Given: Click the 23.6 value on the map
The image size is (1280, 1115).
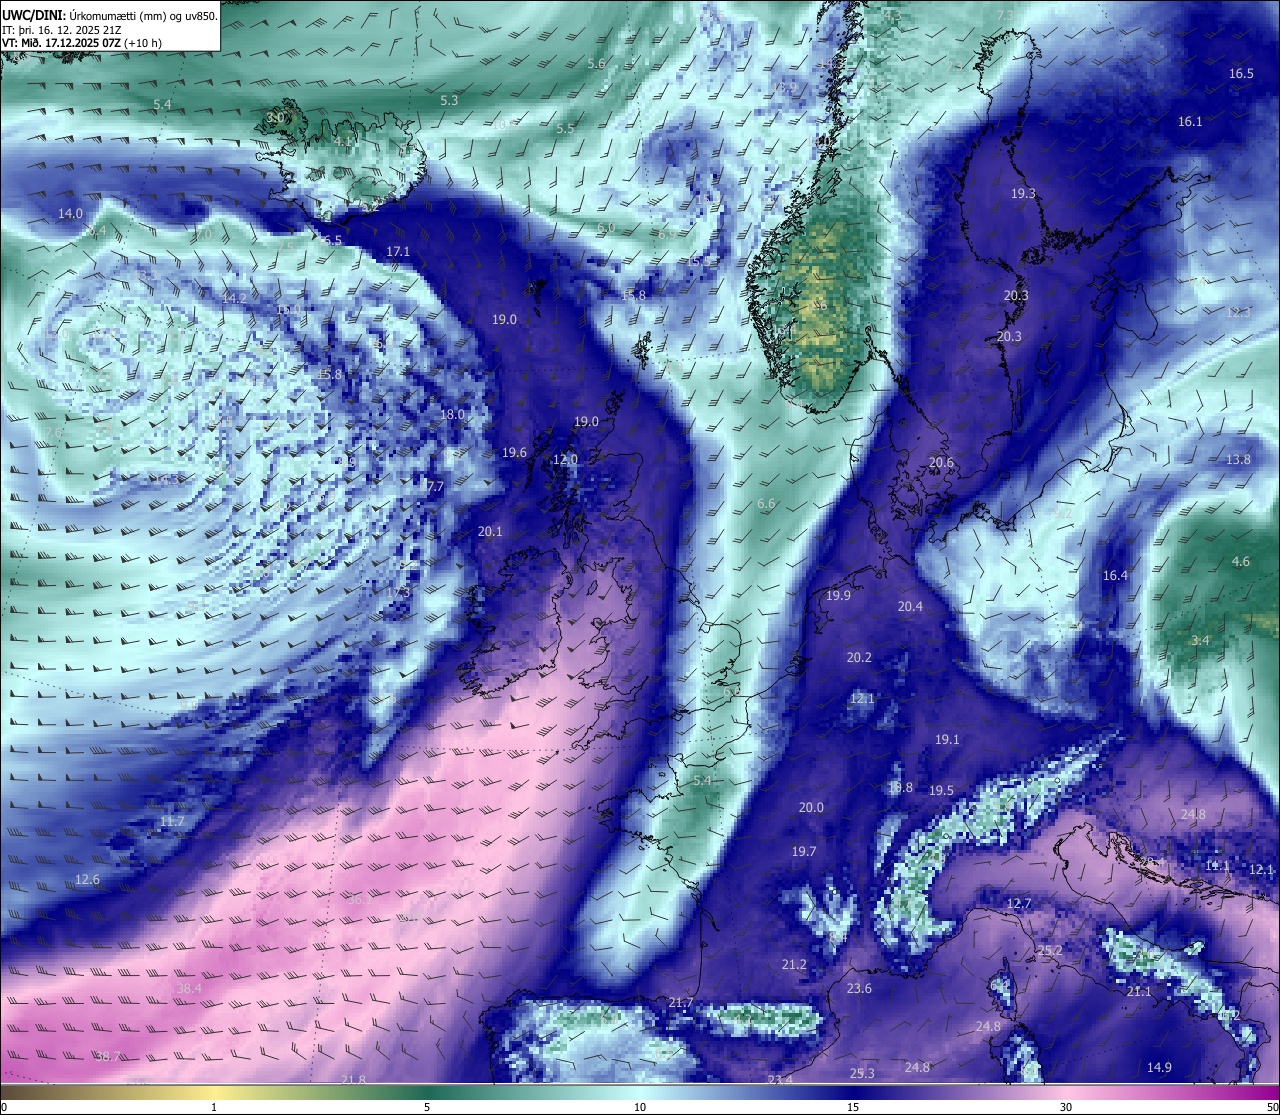Looking at the screenshot, I should tap(859, 989).
